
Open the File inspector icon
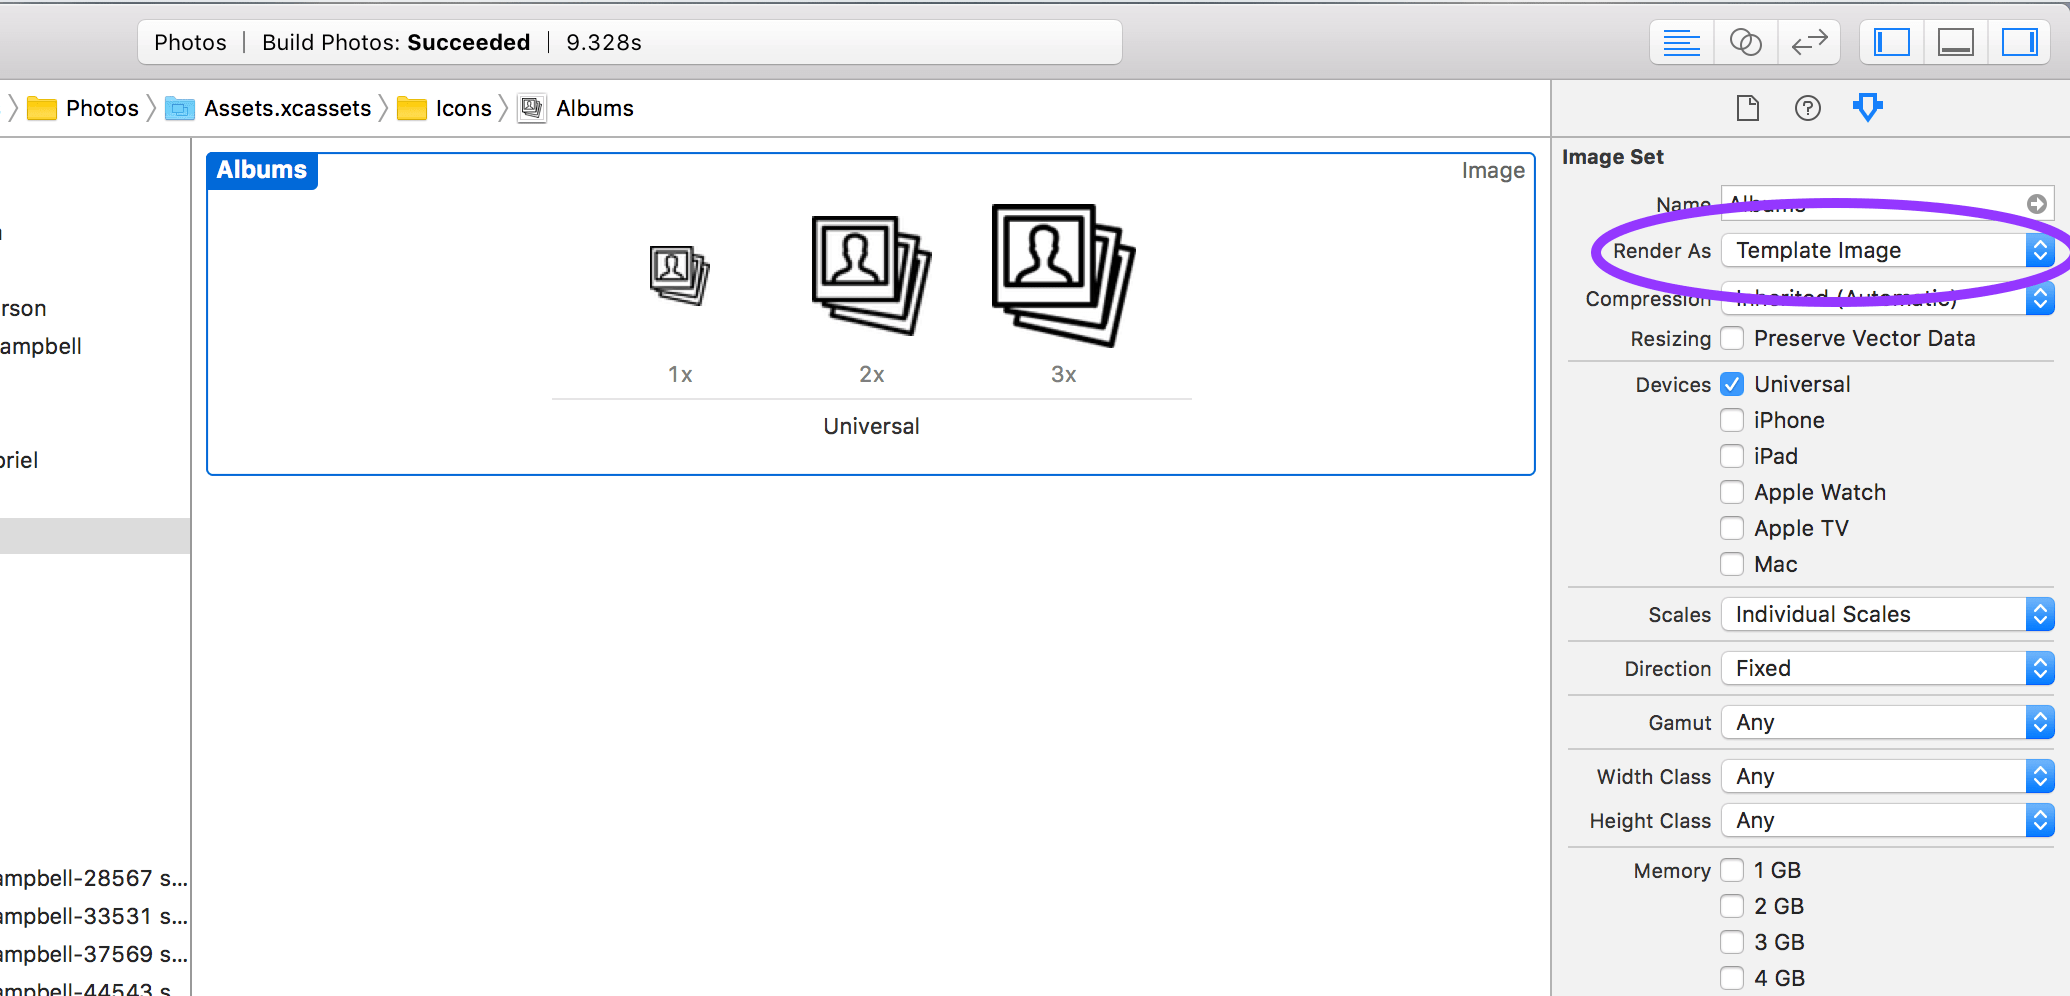tap(1747, 107)
